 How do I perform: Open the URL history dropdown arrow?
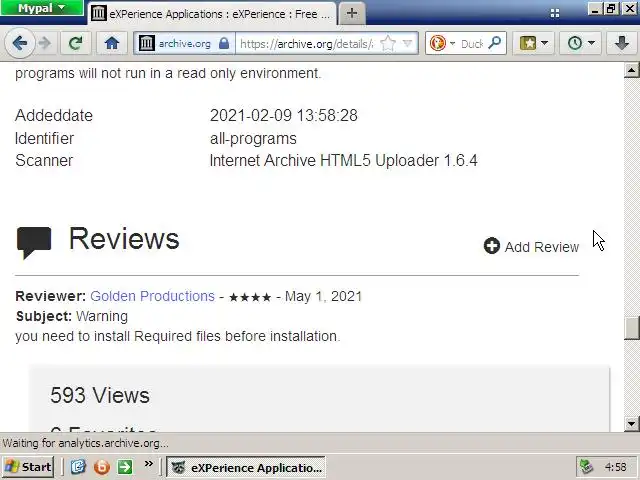pos(407,43)
